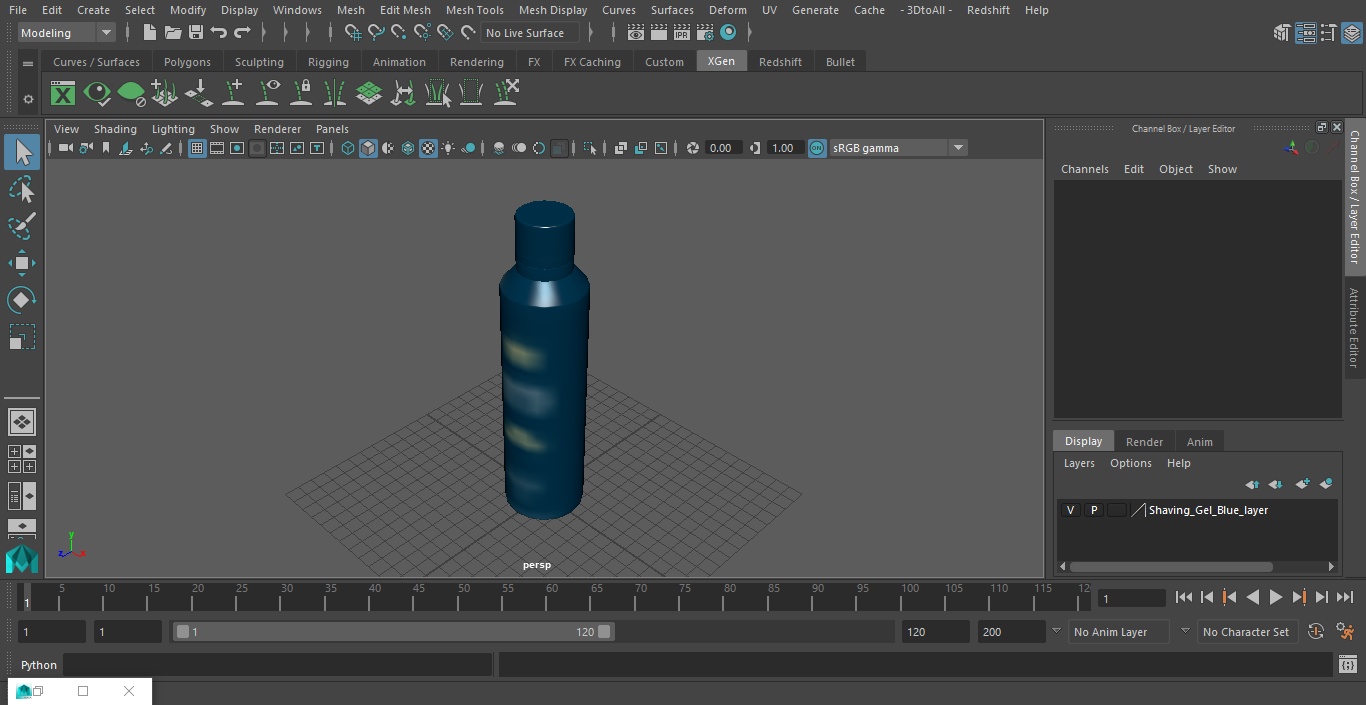Click the snap to grids magnet icon
Screen dimensions: 1366x705
352,33
